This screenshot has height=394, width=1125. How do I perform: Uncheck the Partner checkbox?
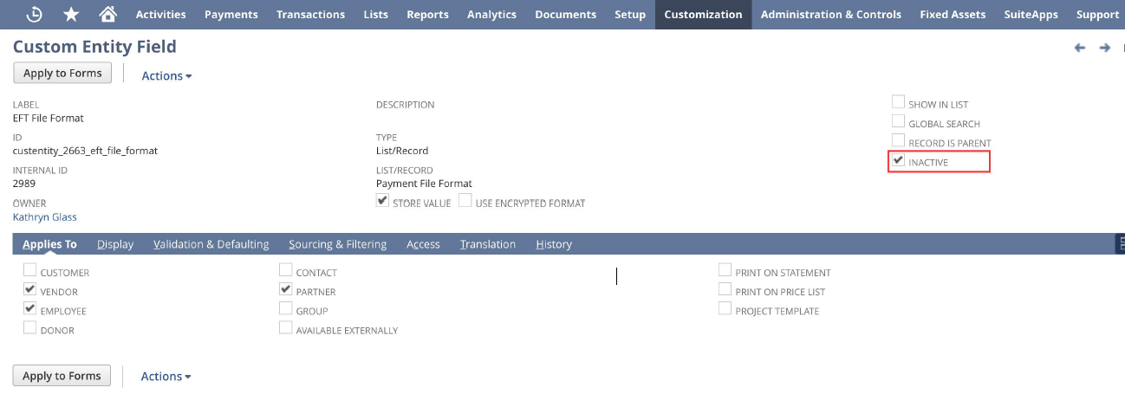pyautogui.click(x=286, y=290)
